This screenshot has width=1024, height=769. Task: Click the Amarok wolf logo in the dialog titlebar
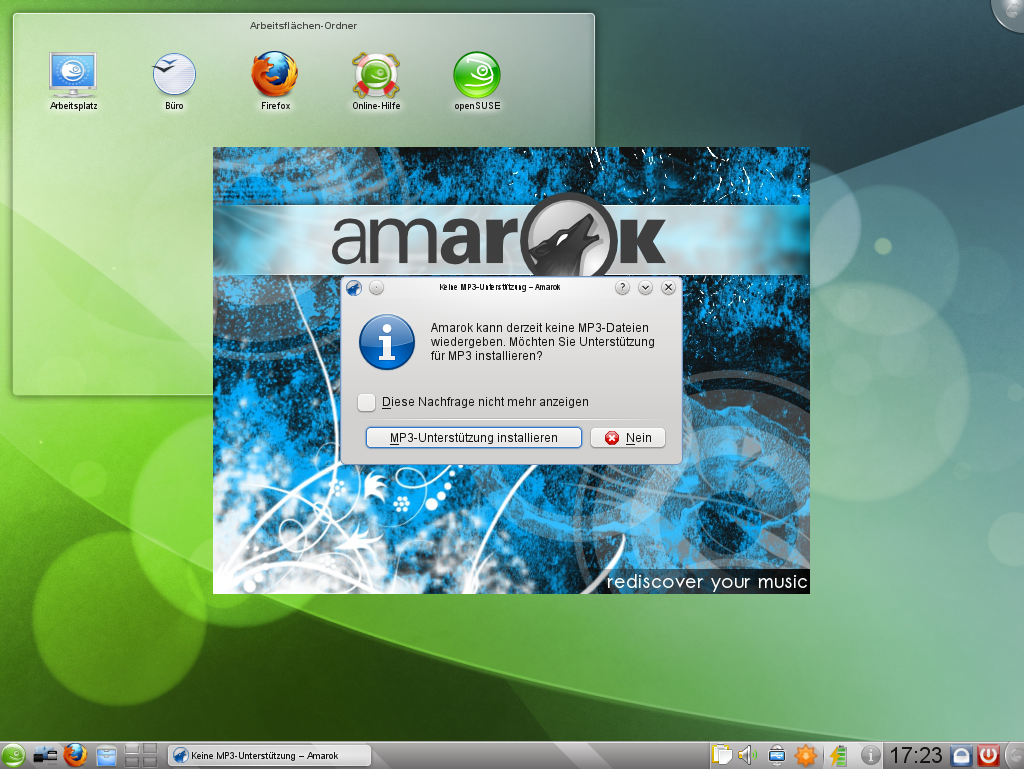click(353, 287)
